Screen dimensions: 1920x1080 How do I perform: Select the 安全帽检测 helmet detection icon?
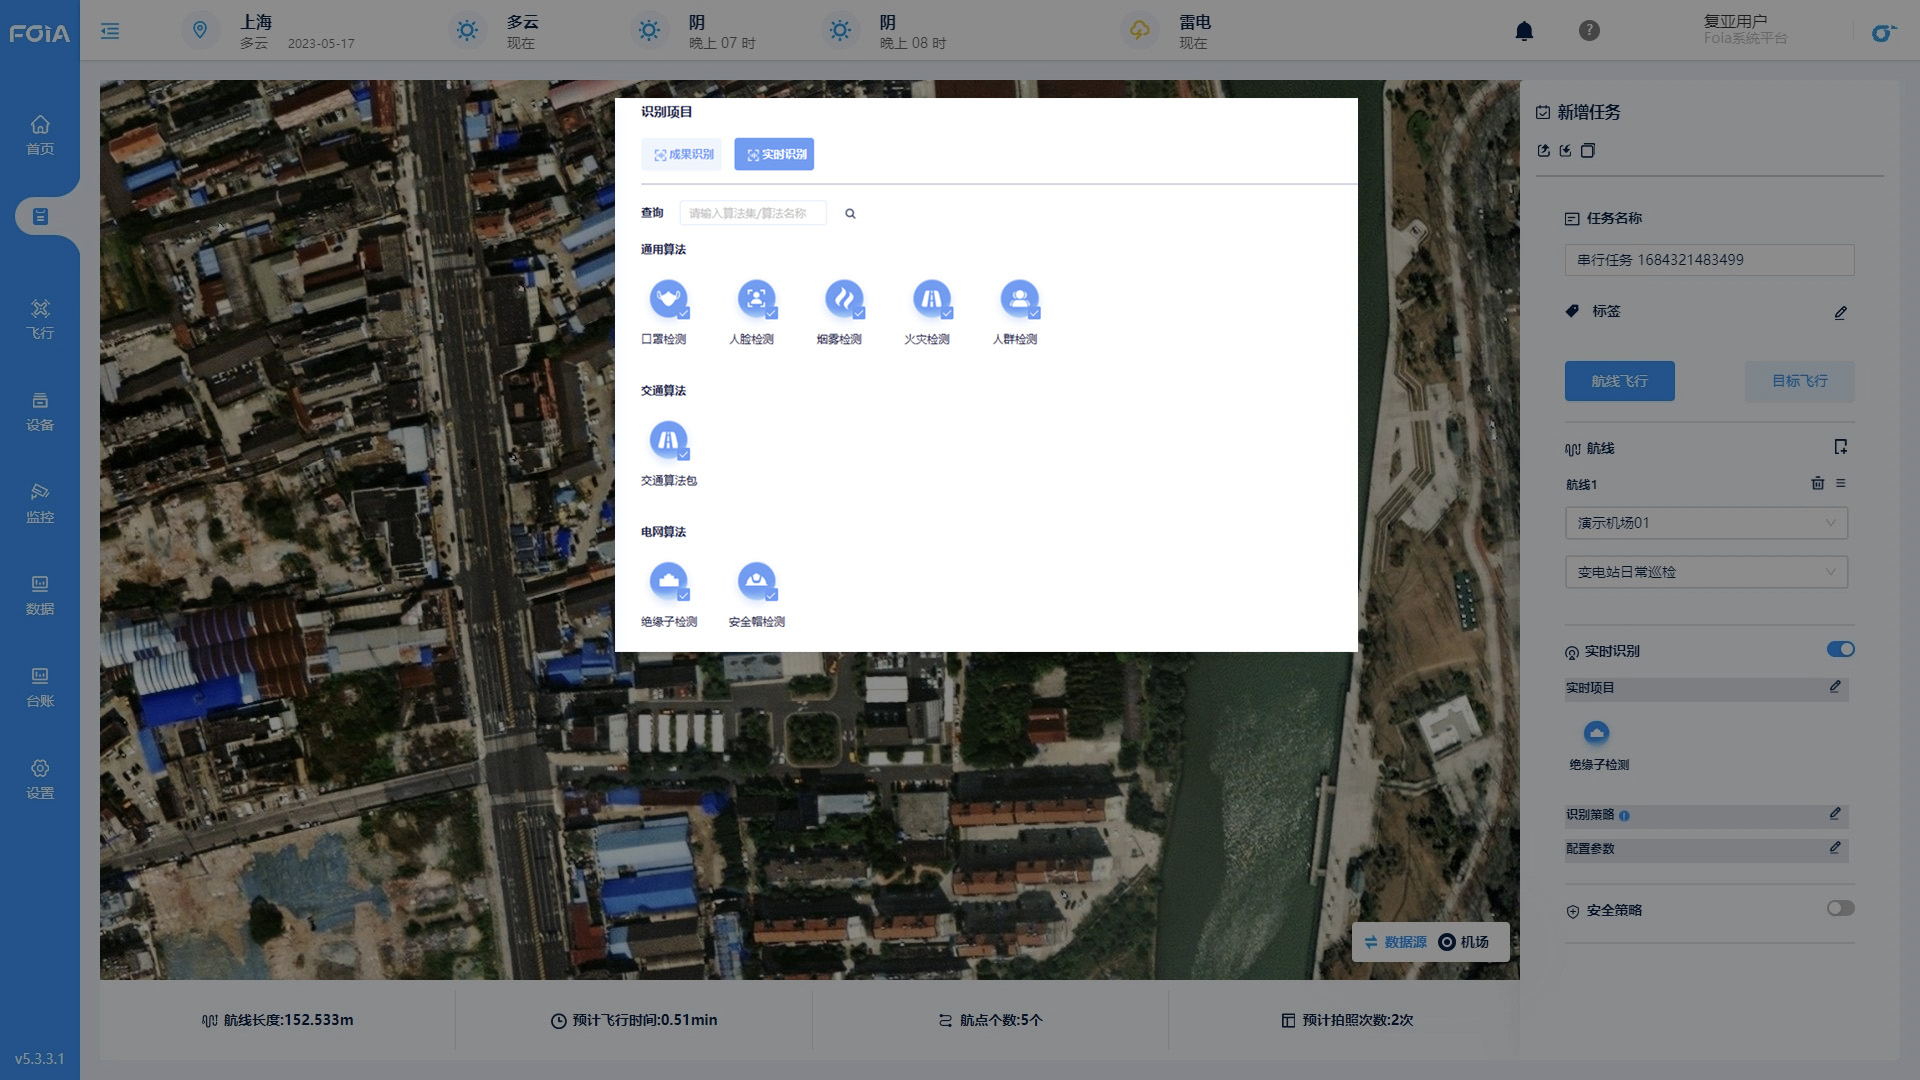756,581
